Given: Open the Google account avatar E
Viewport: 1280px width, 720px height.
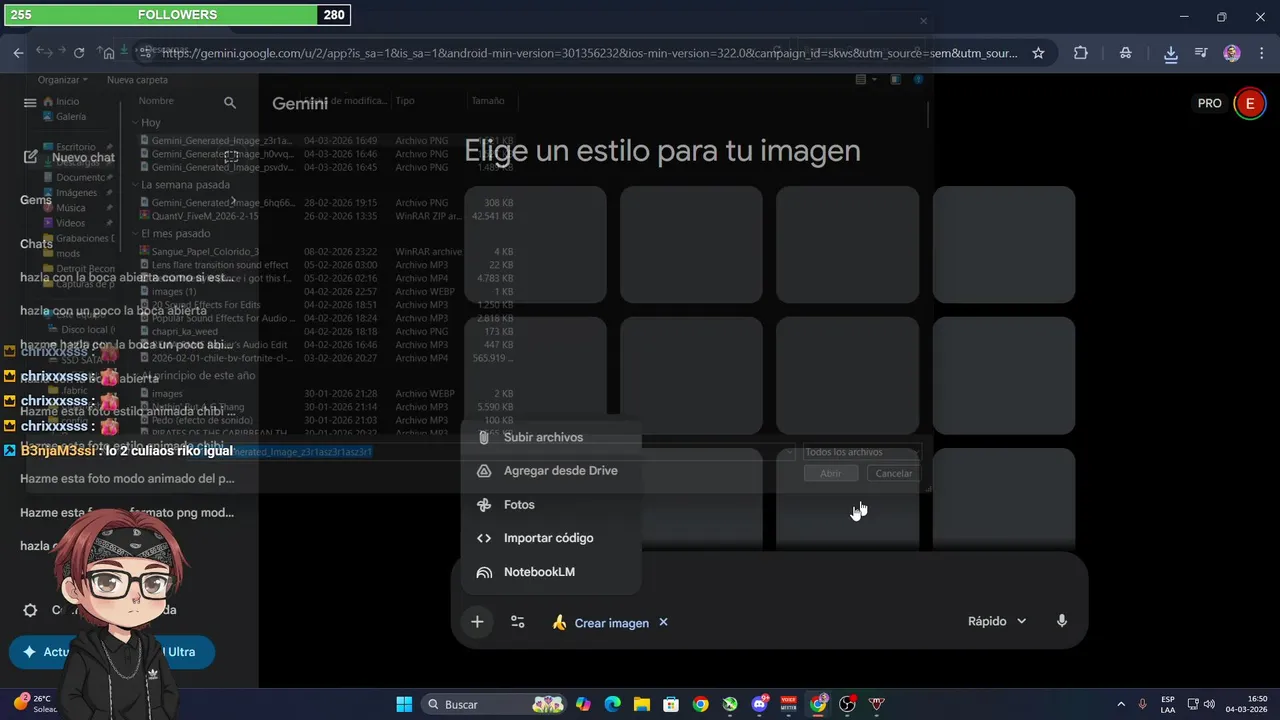Looking at the screenshot, I should click(x=1249, y=103).
